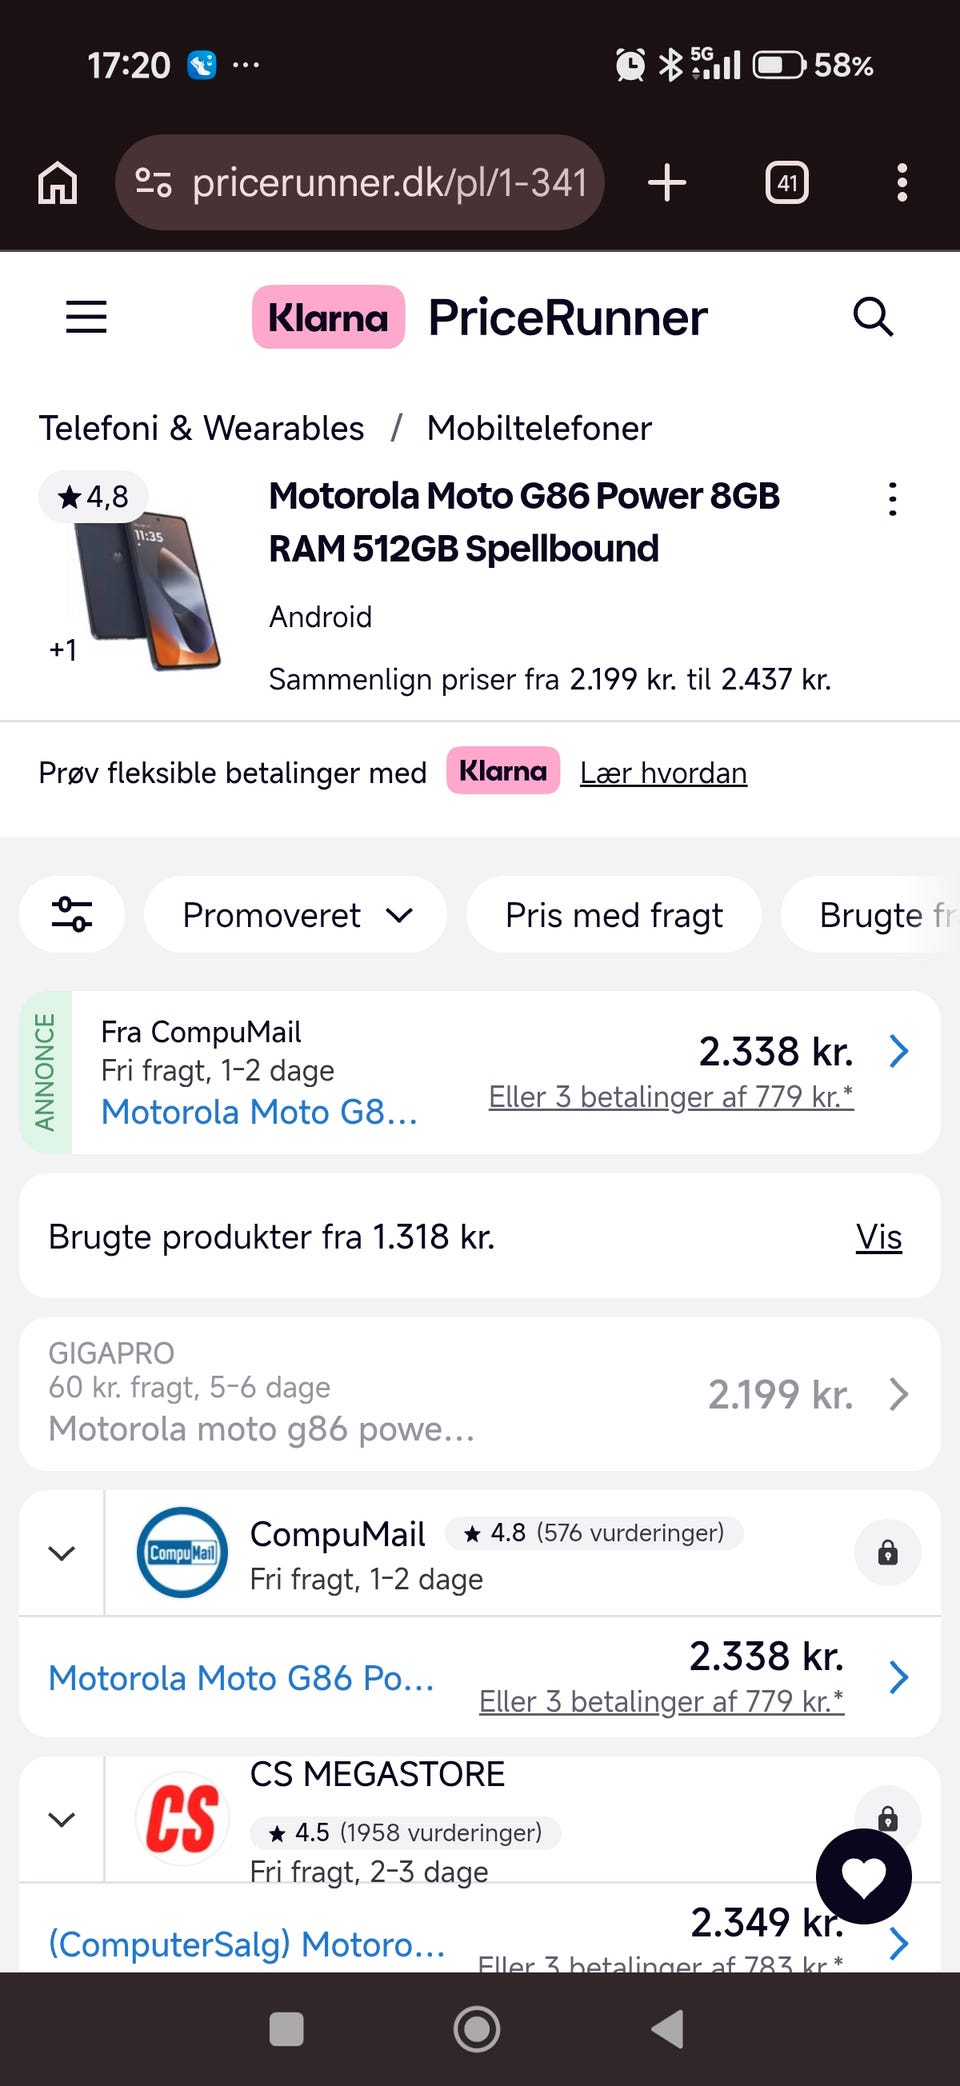Navigate to Telefoni & Wearables breadcrumb
Image resolution: width=960 pixels, height=2086 pixels.
point(201,428)
